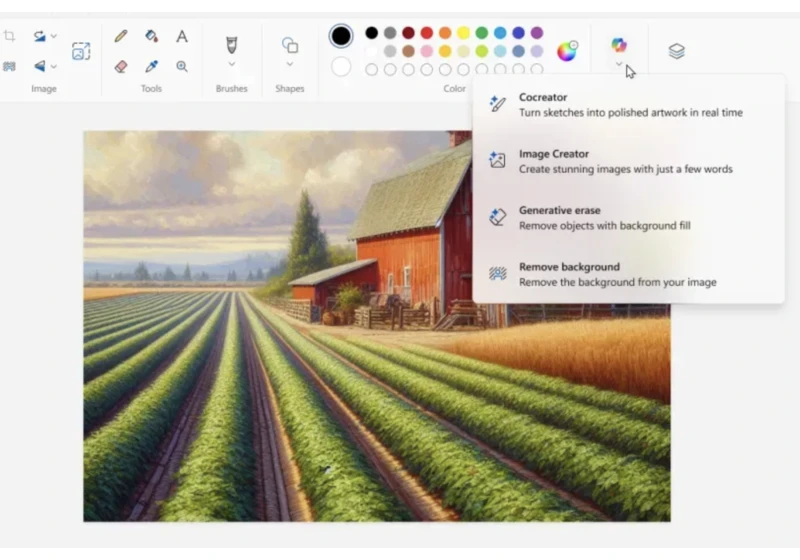Pick the dark gray palette swatch
This screenshot has height=560, width=800.
[390, 33]
